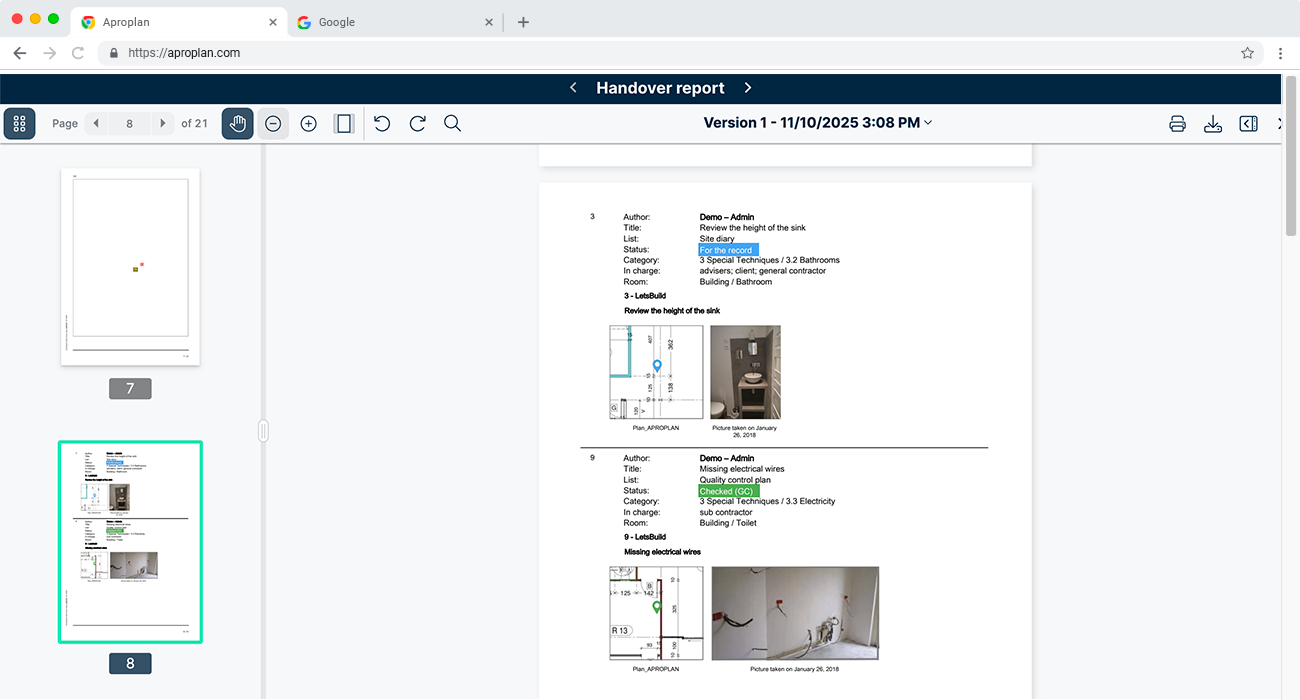Screen dimensions: 1300x700
Task: Enable the hand pan tool
Action: (x=237, y=124)
